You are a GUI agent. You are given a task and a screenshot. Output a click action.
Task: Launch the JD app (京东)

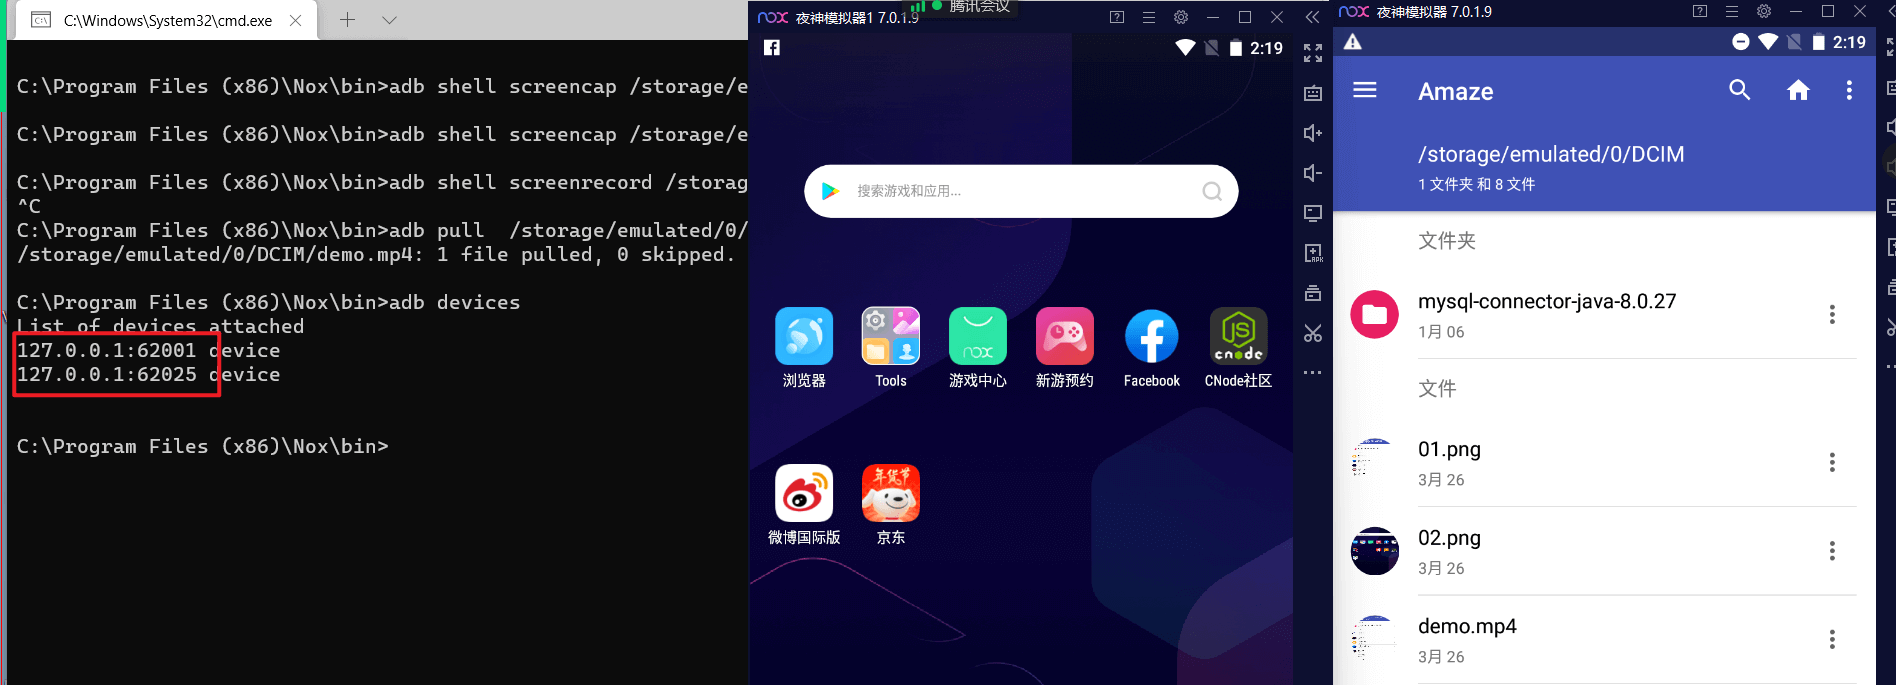click(x=890, y=505)
